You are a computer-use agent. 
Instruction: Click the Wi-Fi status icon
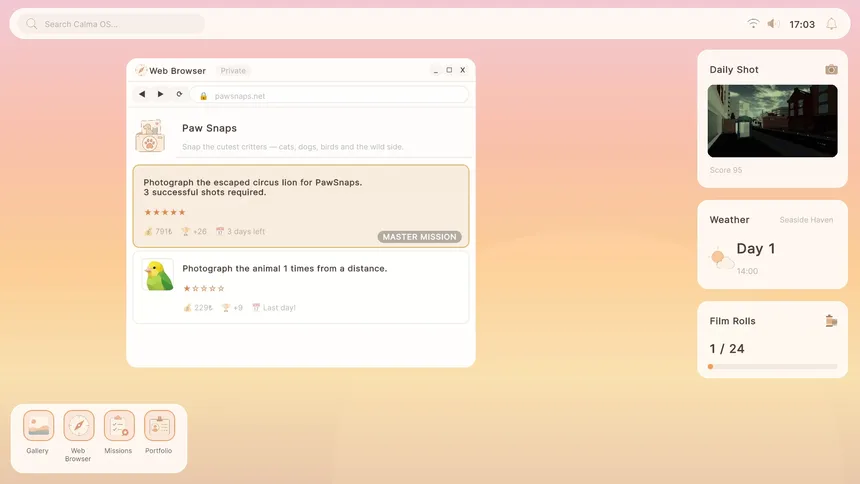coord(753,23)
